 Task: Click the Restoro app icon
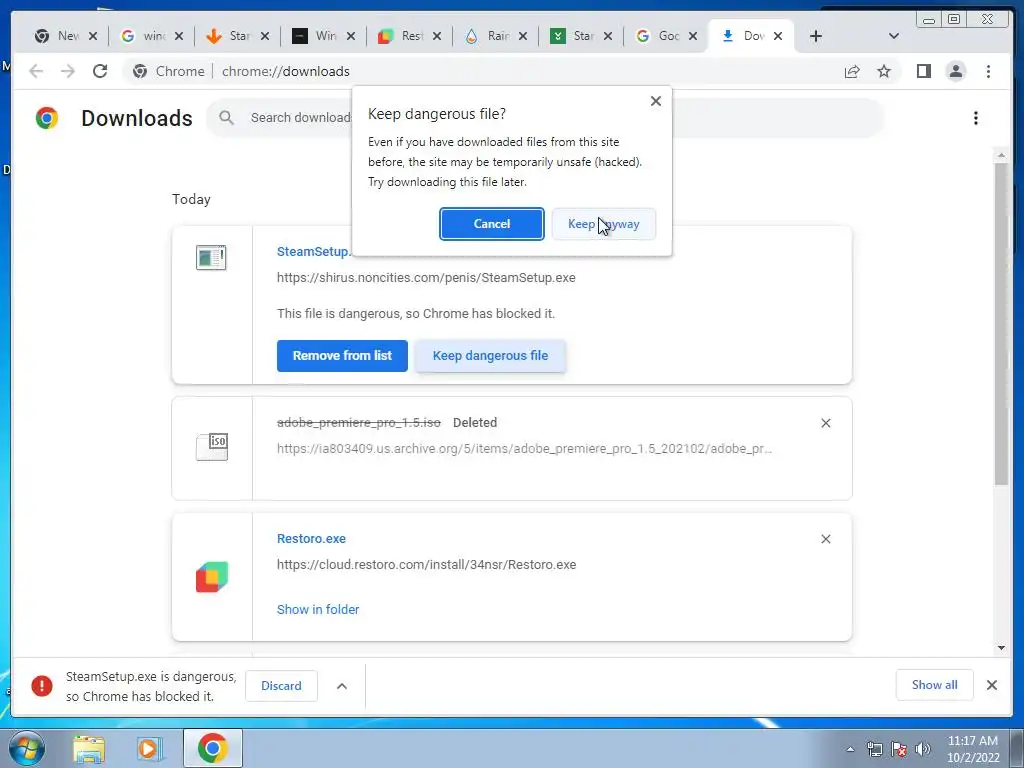pyautogui.click(x=212, y=577)
